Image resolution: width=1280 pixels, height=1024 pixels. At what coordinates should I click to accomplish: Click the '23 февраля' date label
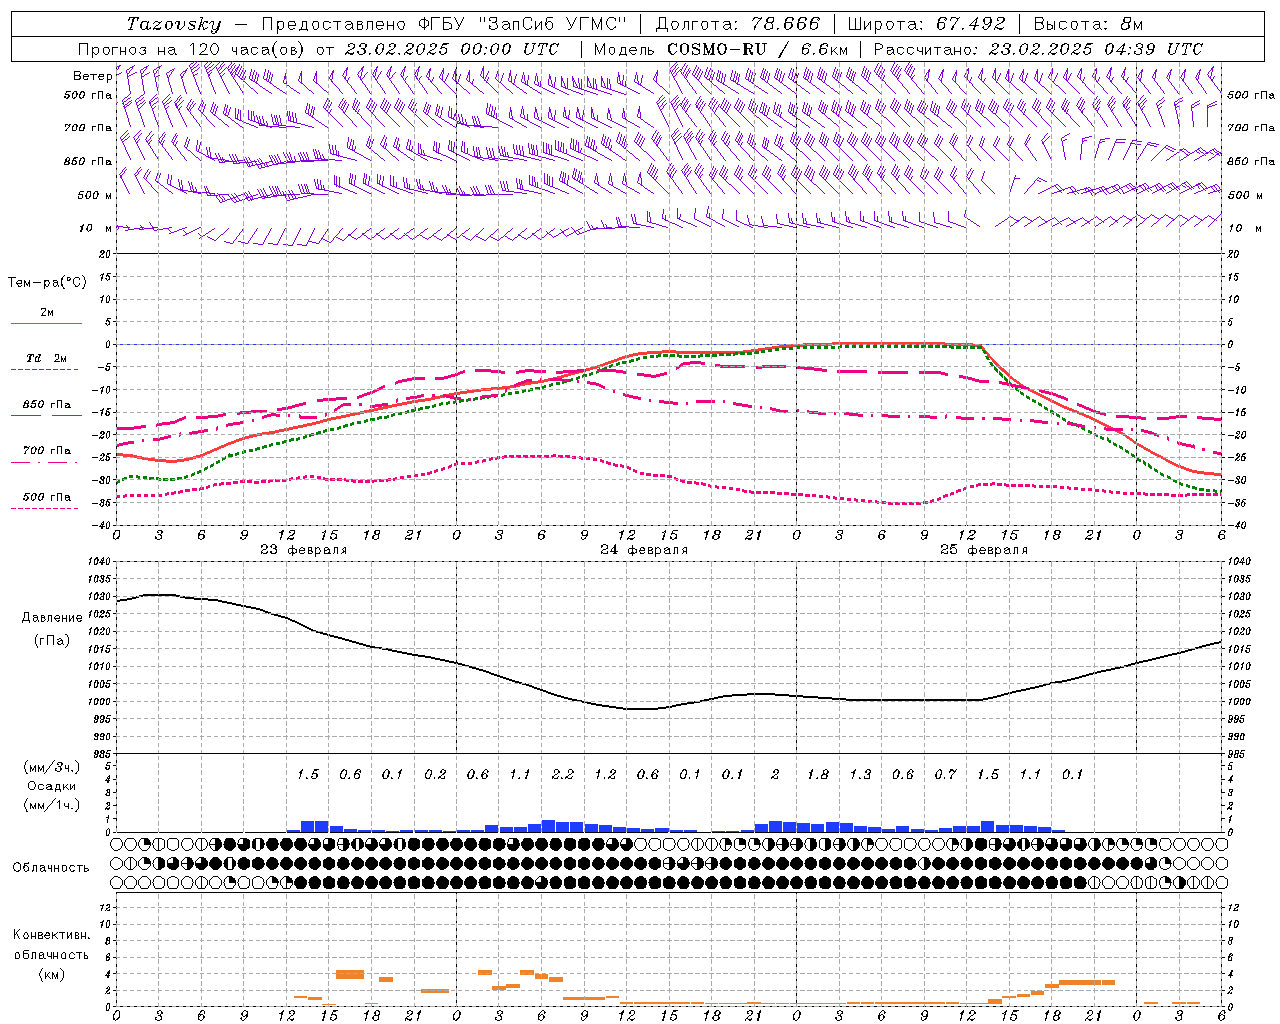point(304,550)
